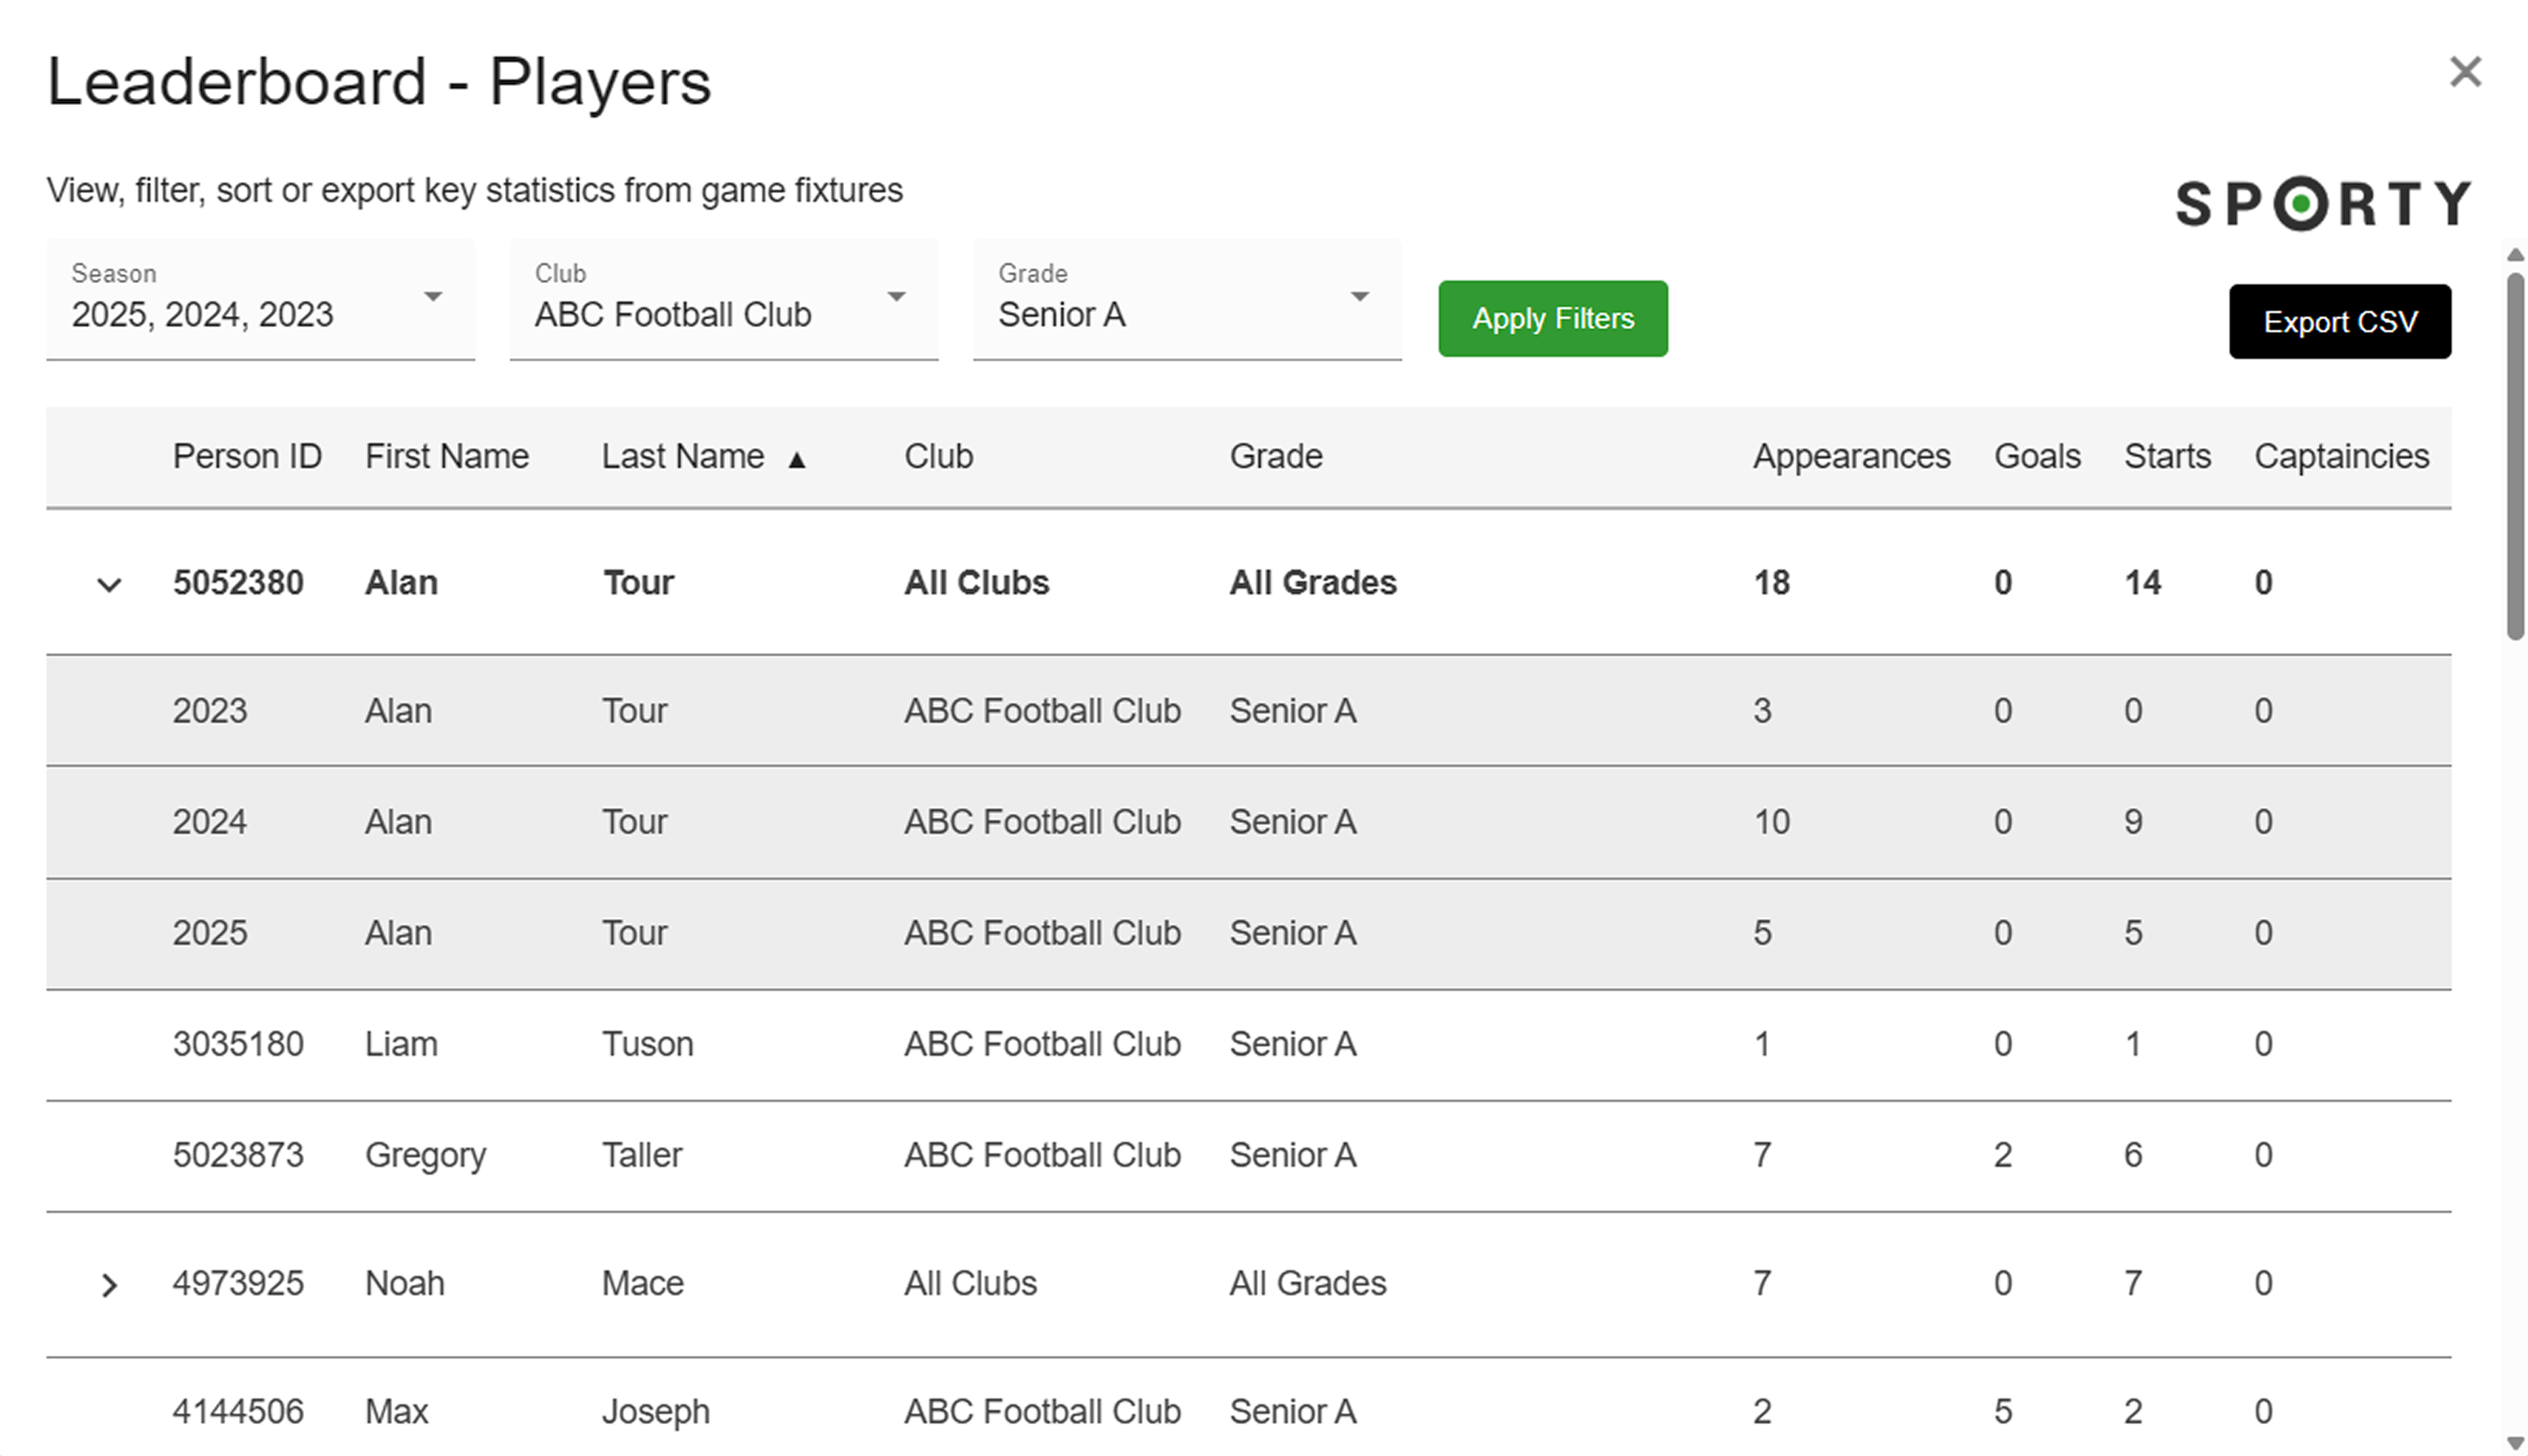Screen dimensions: 2528x1456
Task: Sort by Captaincies column header
Action: pyautogui.click(x=2341, y=456)
